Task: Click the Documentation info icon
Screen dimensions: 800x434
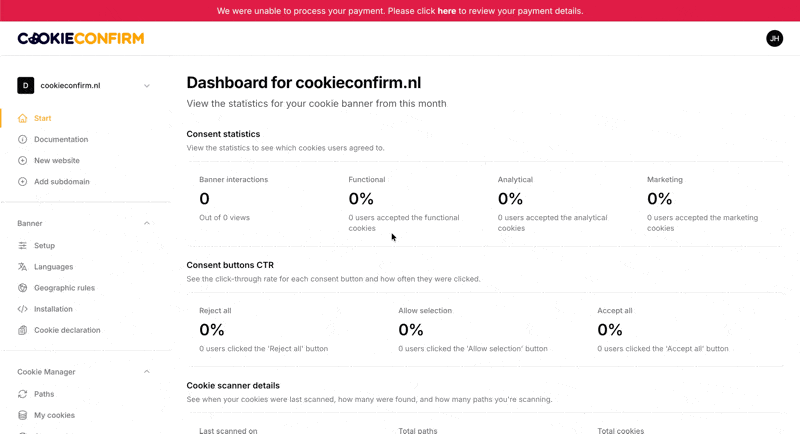Action: coord(23,139)
